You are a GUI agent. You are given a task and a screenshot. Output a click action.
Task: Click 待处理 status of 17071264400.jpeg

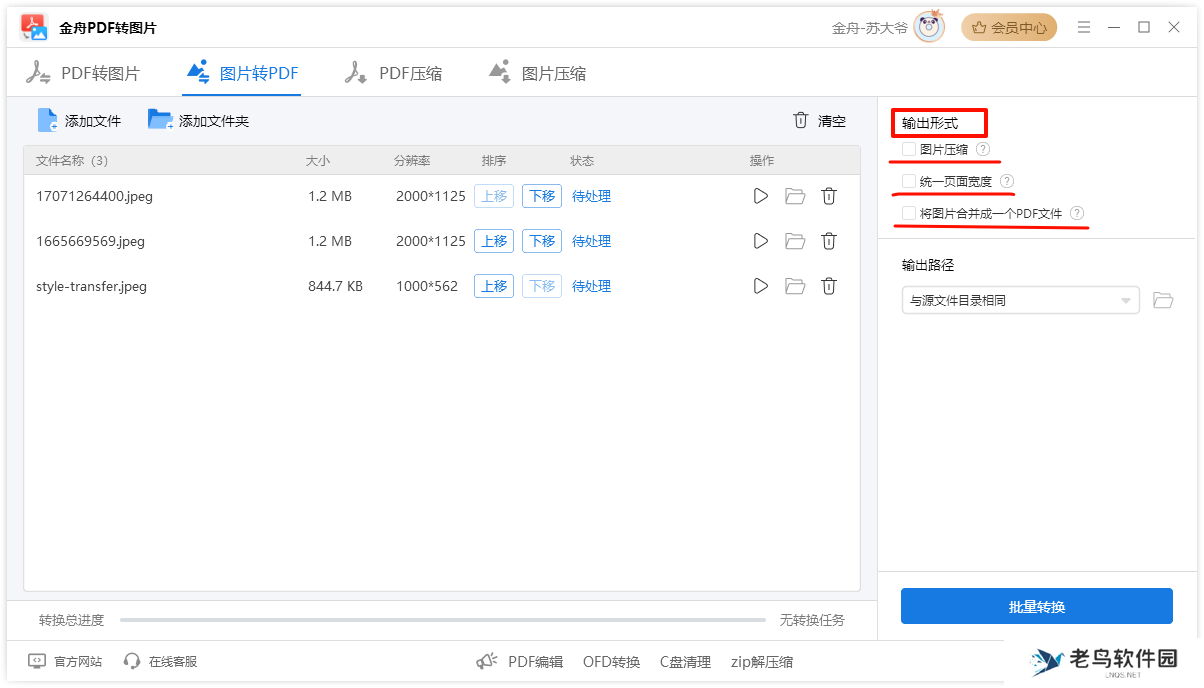click(x=591, y=196)
